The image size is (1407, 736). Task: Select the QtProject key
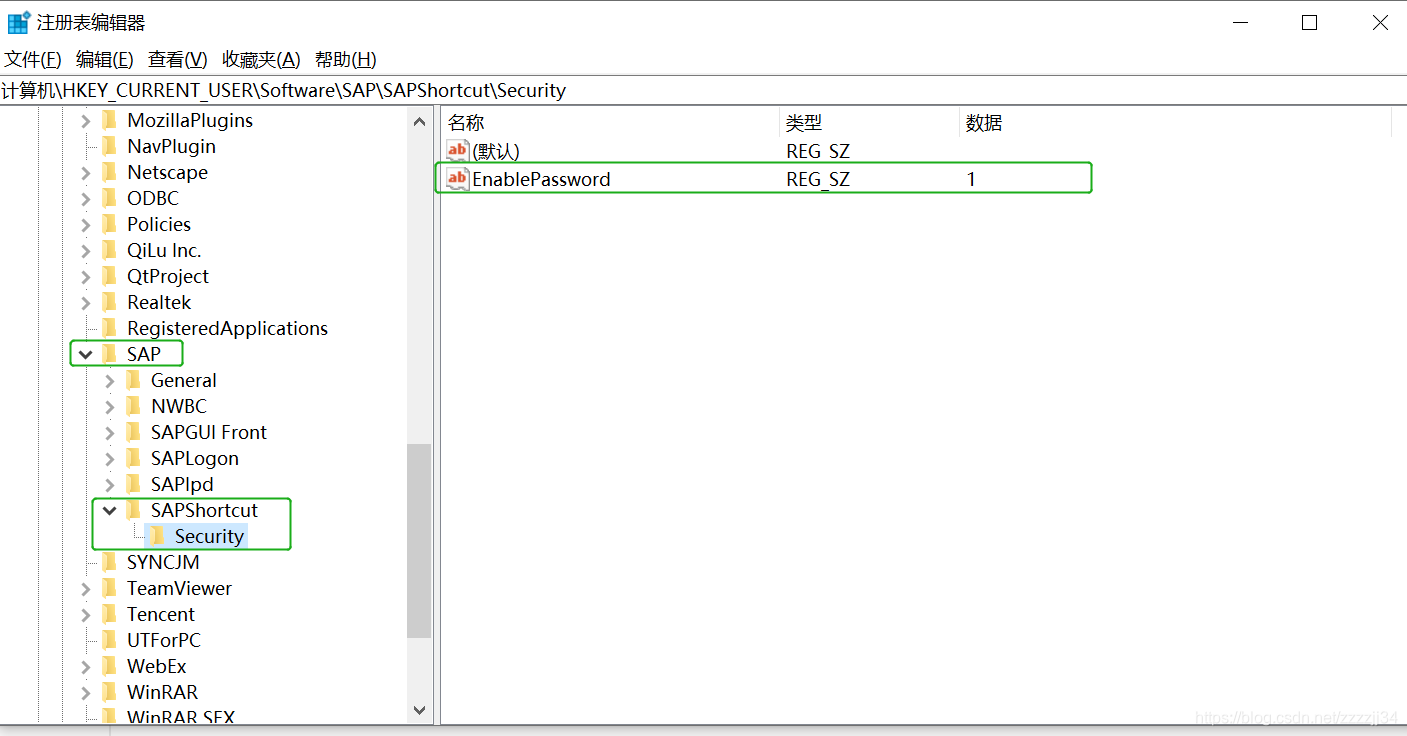(x=168, y=276)
